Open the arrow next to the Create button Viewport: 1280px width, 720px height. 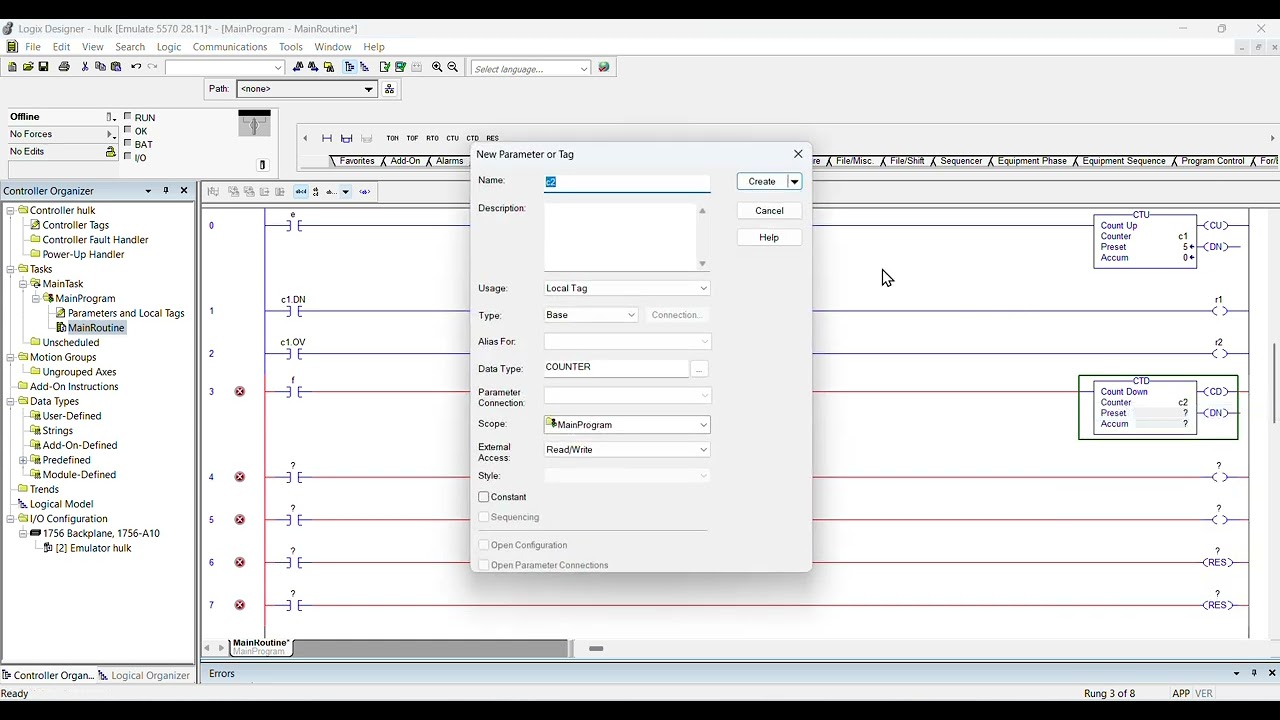click(x=795, y=182)
